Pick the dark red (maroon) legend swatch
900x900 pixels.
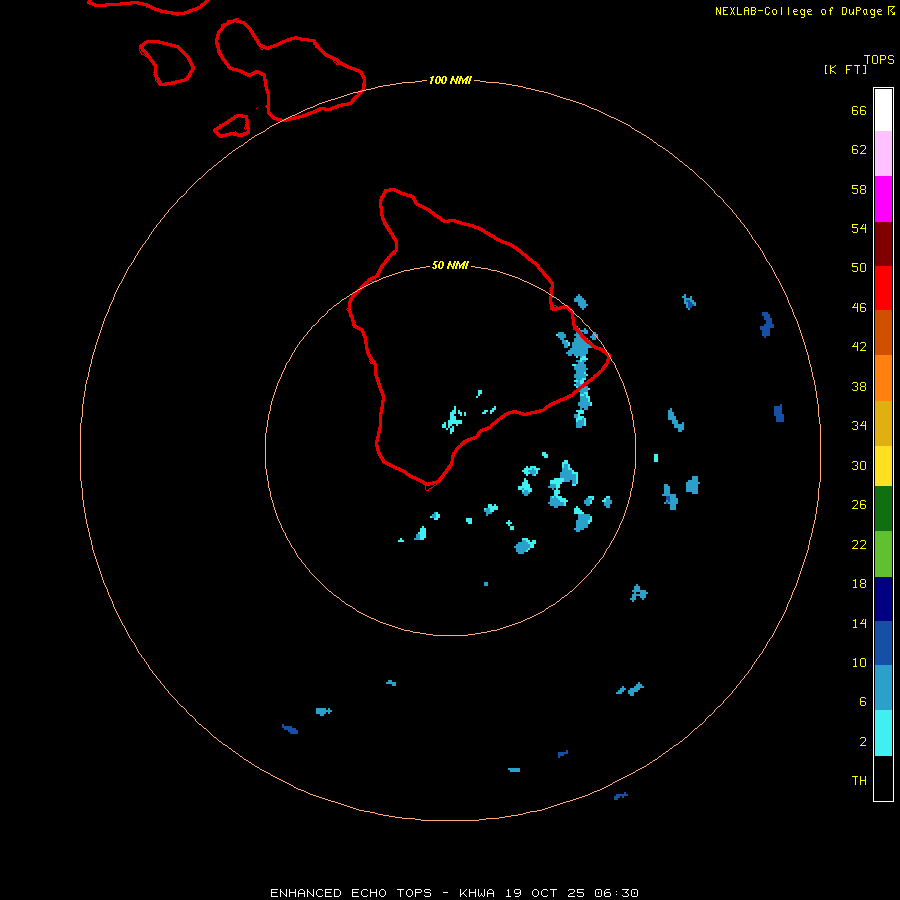point(883,243)
